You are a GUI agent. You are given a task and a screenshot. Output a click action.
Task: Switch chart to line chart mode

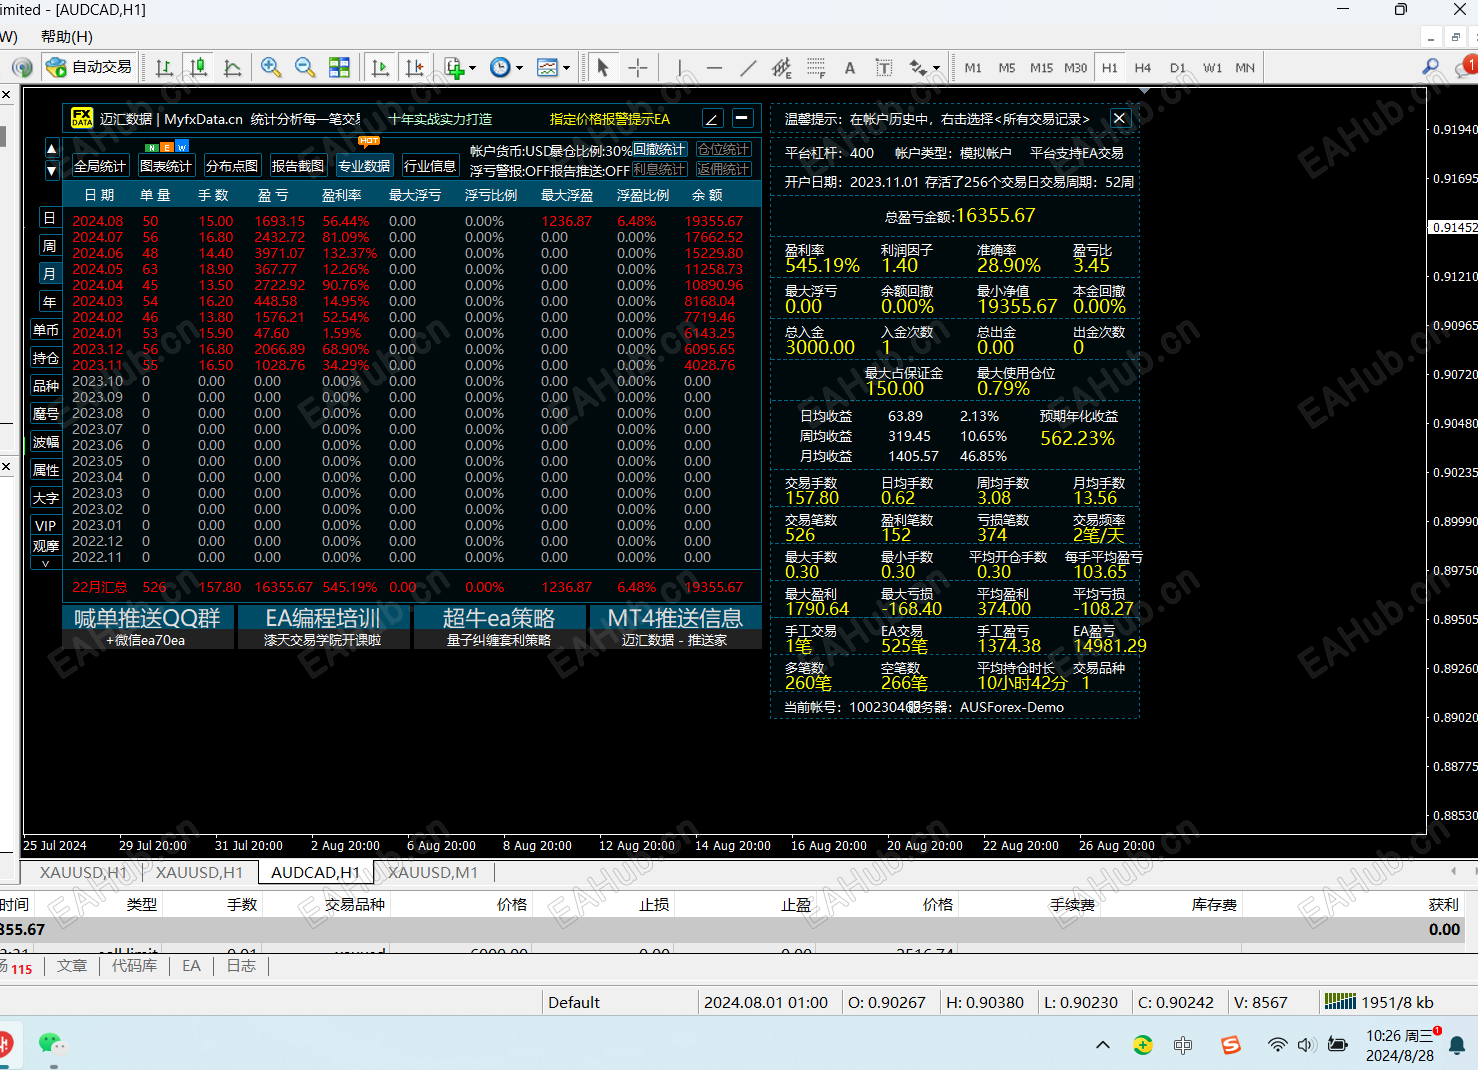(232, 67)
